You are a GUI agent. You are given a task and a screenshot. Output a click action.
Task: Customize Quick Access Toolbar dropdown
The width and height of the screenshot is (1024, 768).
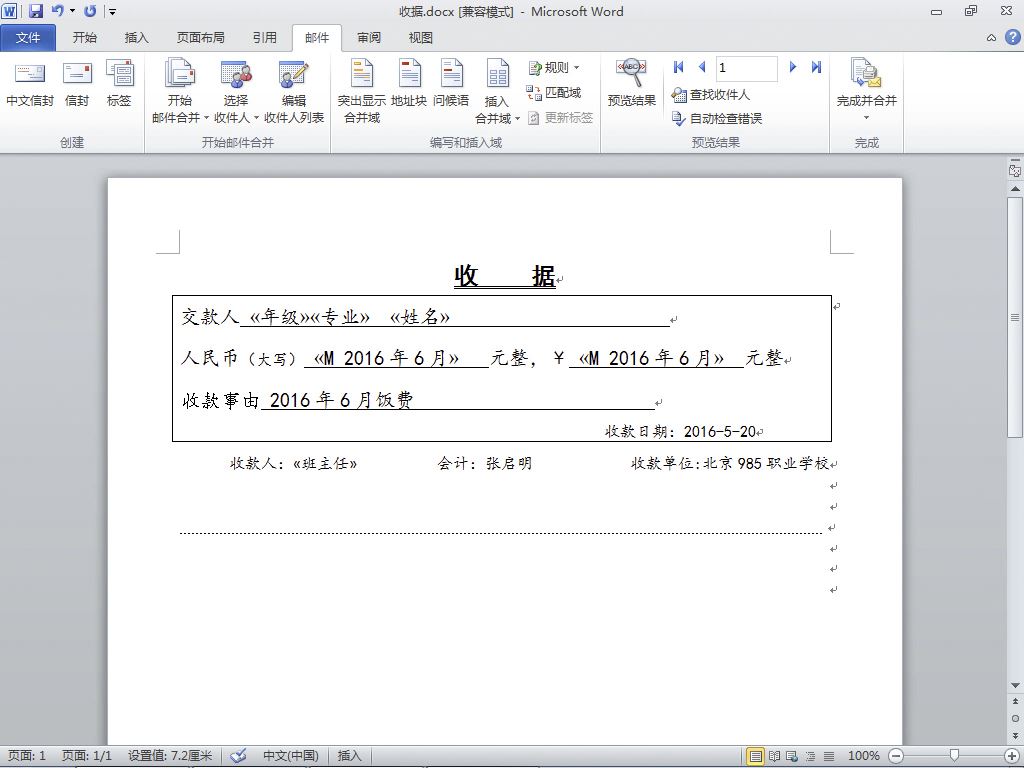pos(112,11)
